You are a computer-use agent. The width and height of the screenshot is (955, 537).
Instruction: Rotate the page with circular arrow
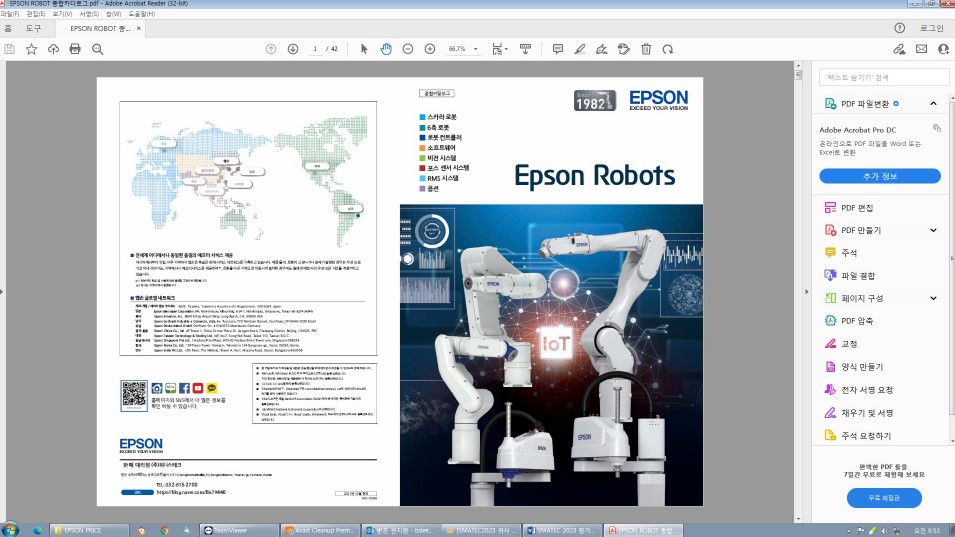pos(668,49)
